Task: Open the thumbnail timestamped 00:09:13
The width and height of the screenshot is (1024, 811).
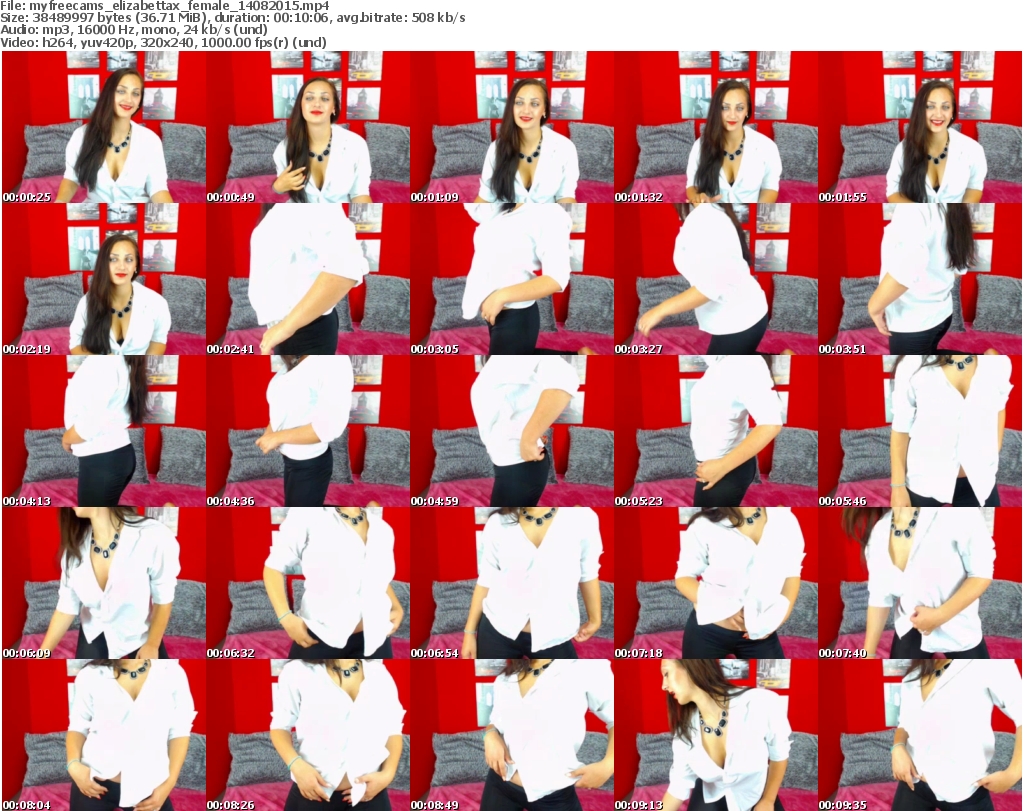Action: pyautogui.click(x=716, y=735)
